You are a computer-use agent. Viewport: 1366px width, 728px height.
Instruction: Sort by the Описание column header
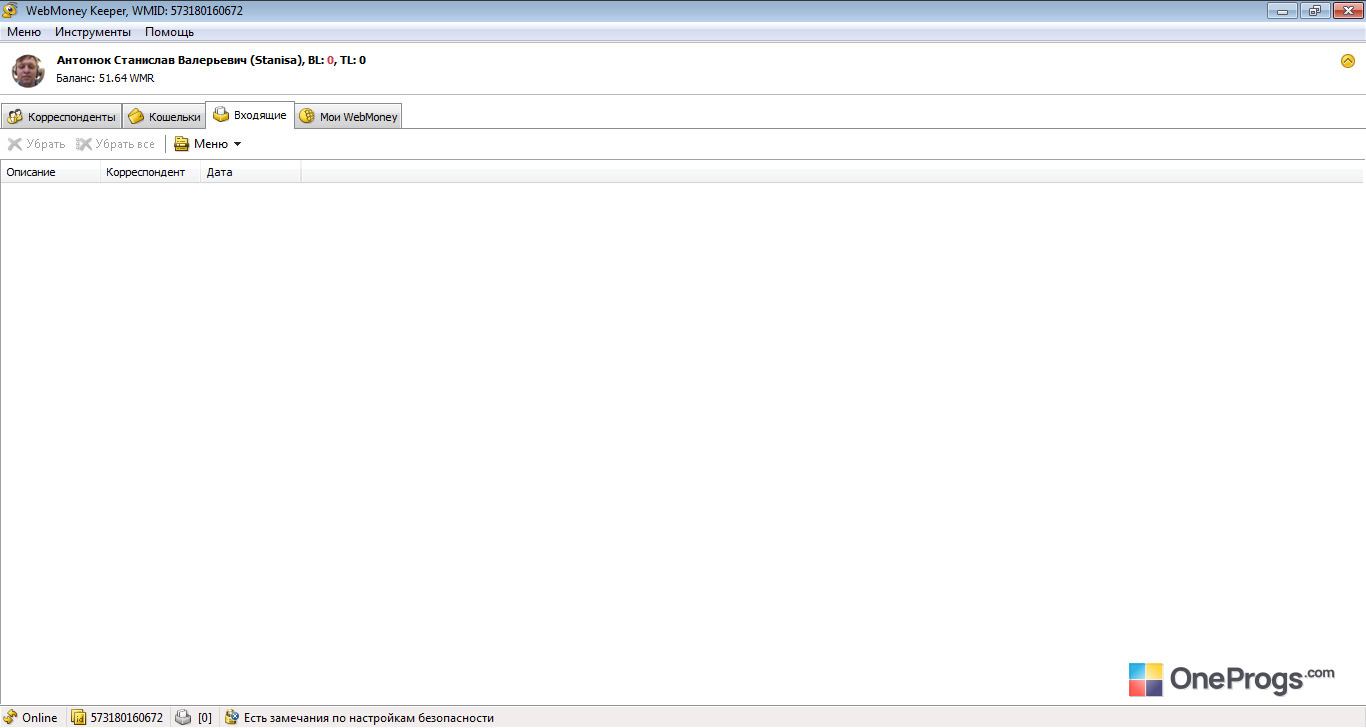pos(51,172)
